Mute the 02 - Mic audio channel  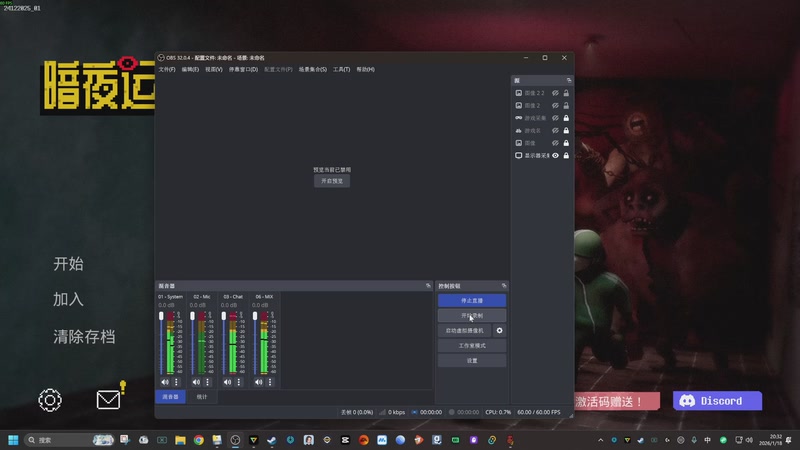click(x=196, y=382)
